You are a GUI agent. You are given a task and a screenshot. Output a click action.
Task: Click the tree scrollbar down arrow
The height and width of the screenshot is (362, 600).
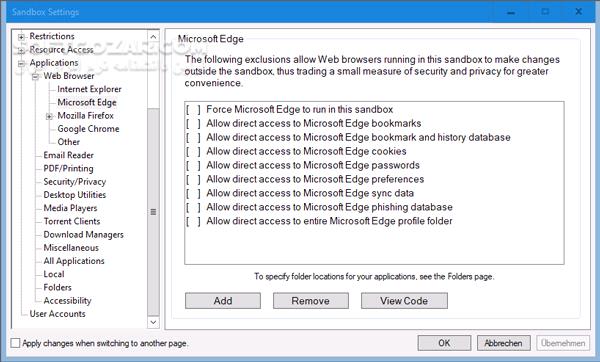(153, 322)
